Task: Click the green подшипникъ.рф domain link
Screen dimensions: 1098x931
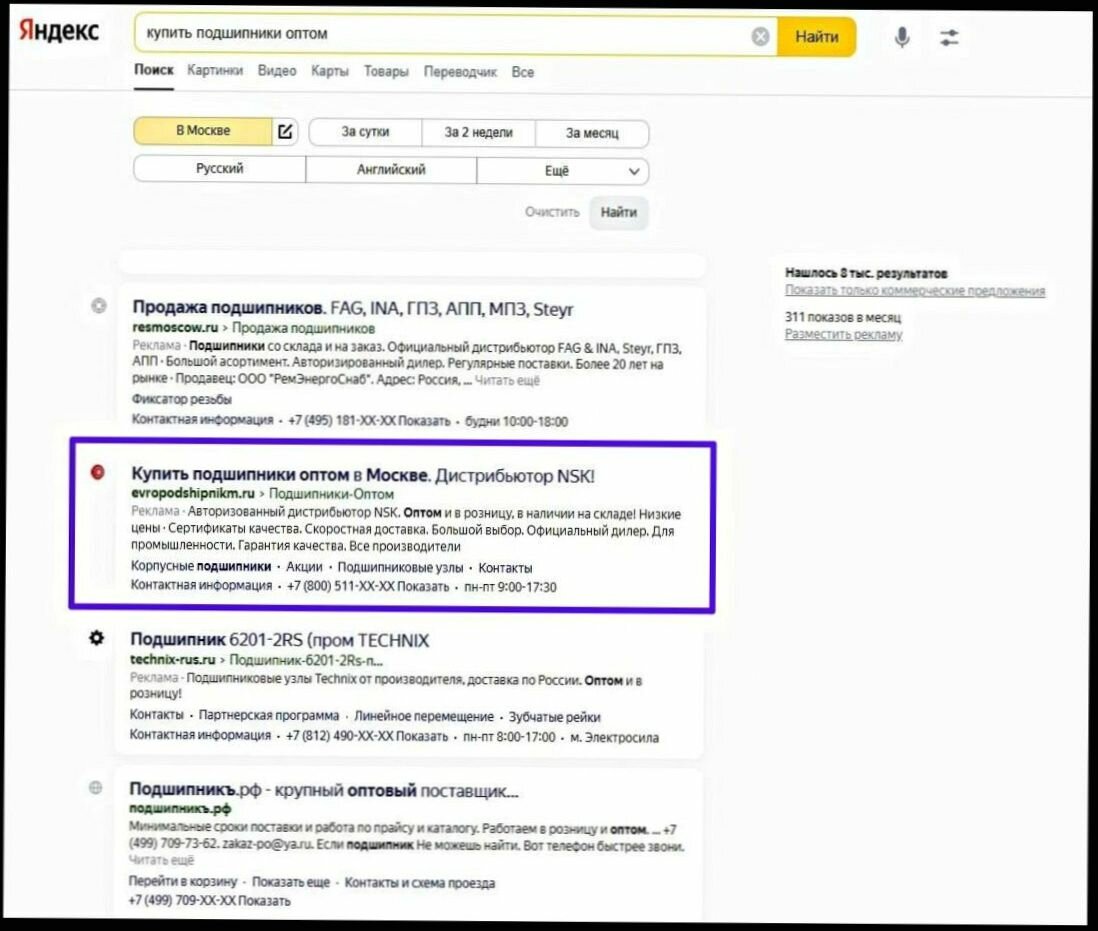Action: pos(180,808)
